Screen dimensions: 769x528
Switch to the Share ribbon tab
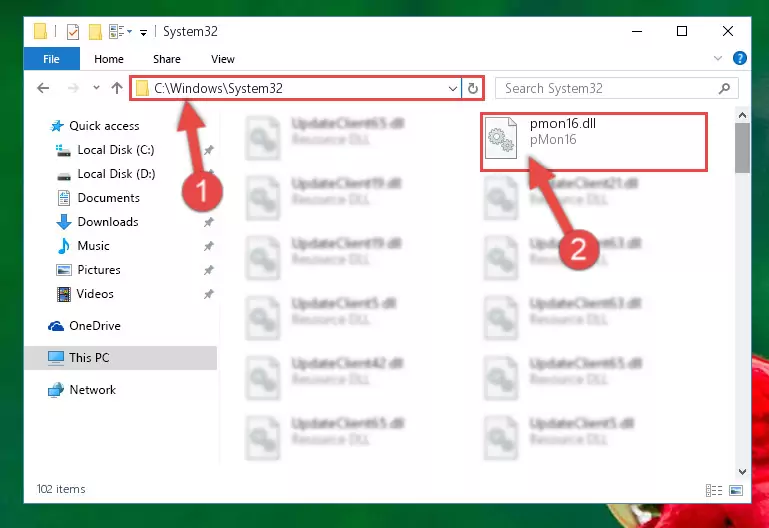167,59
